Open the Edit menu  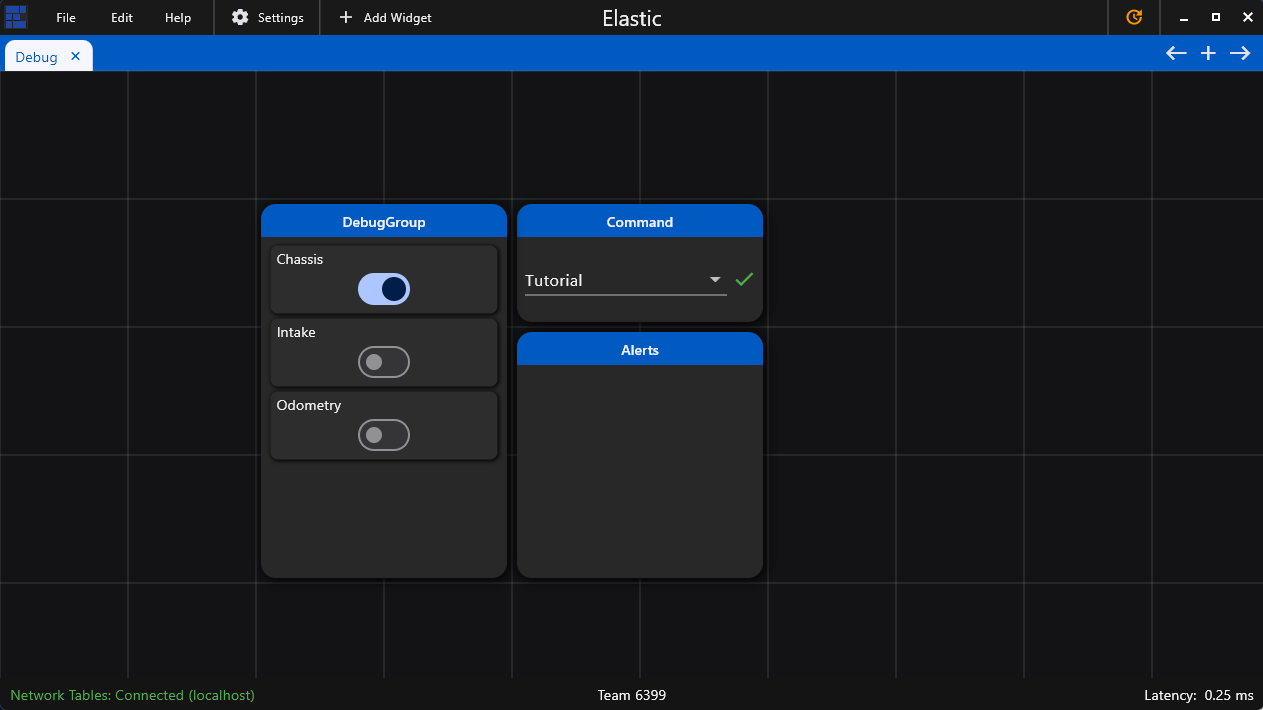[122, 17]
